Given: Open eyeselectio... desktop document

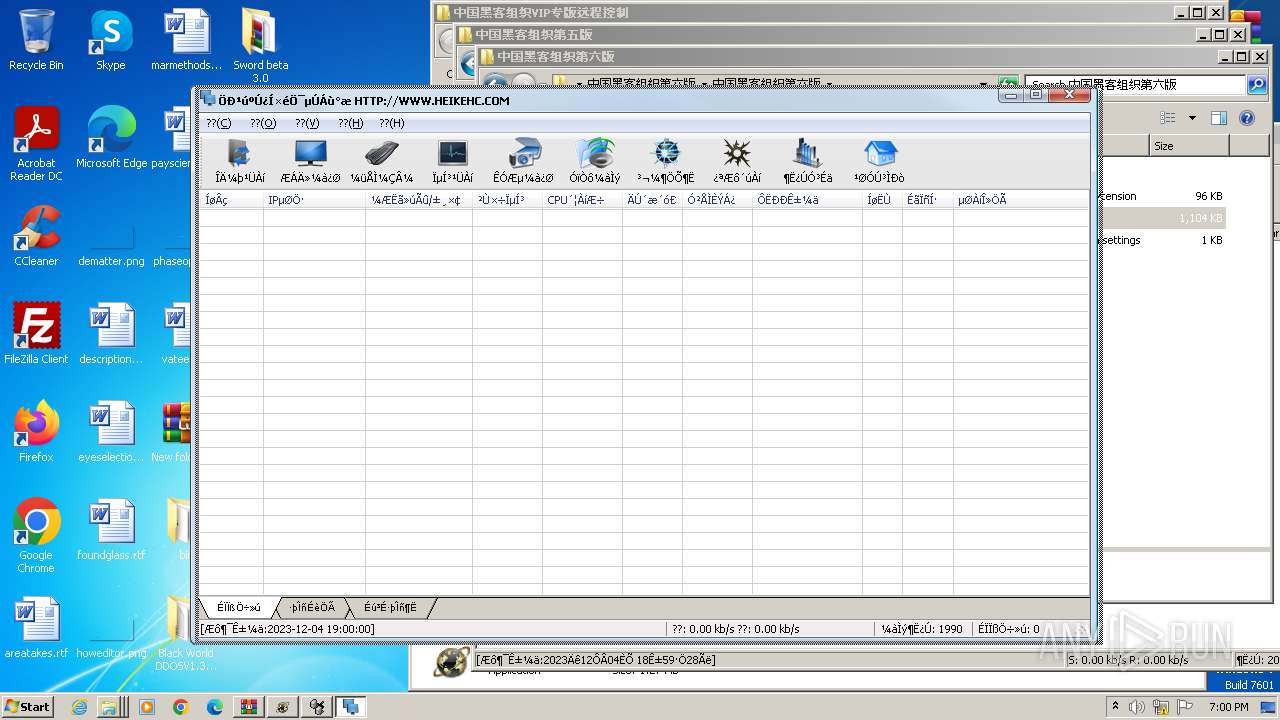Looking at the screenshot, I should [111, 432].
